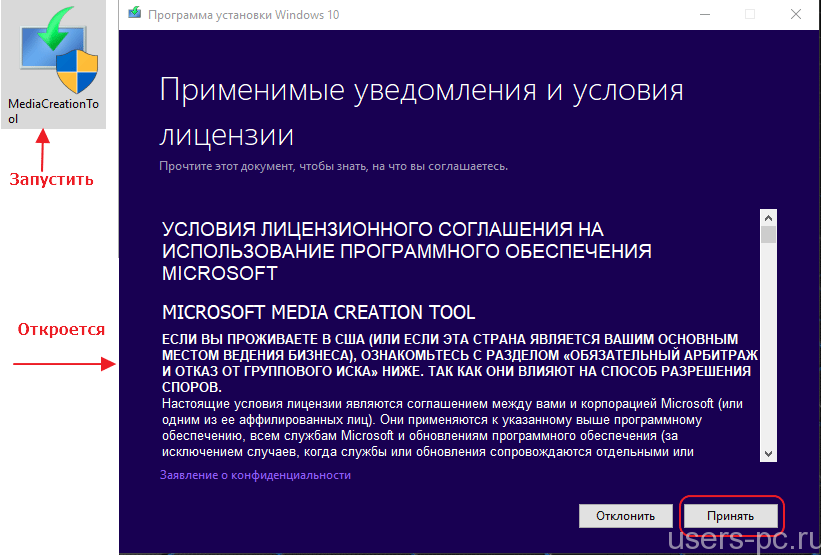This screenshot has height=555, width=821.
Task: Click the license text scroll up arrow
Action: [x=768, y=218]
